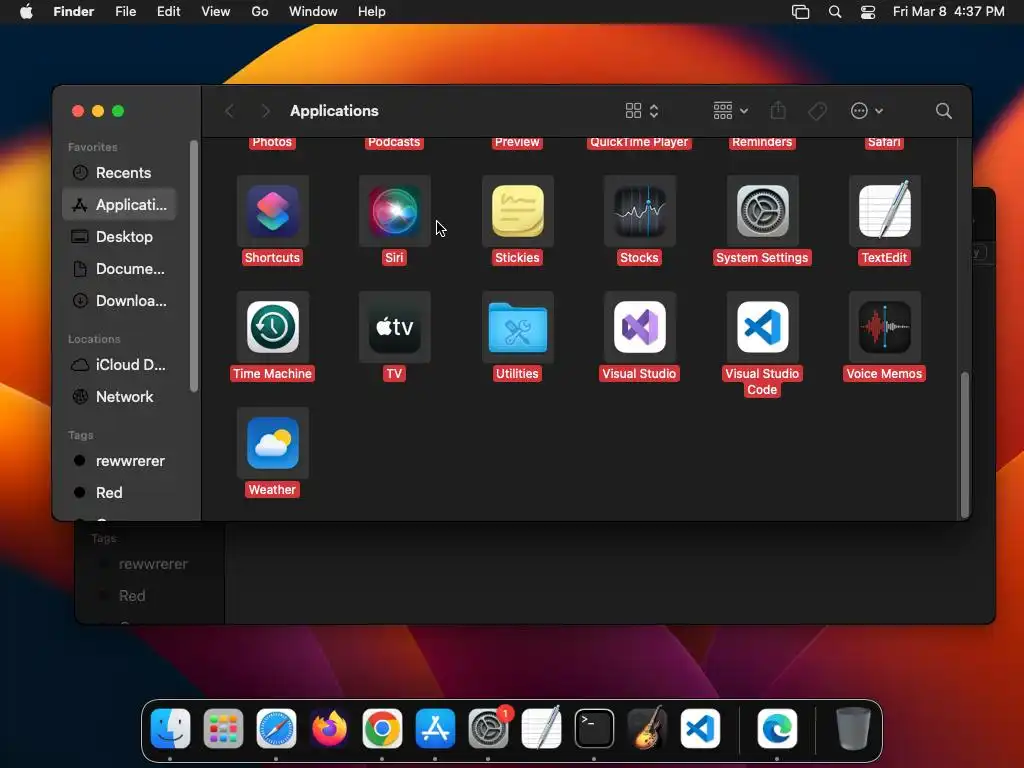Open the Finder menu
The image size is (1024, 768).
(73, 12)
